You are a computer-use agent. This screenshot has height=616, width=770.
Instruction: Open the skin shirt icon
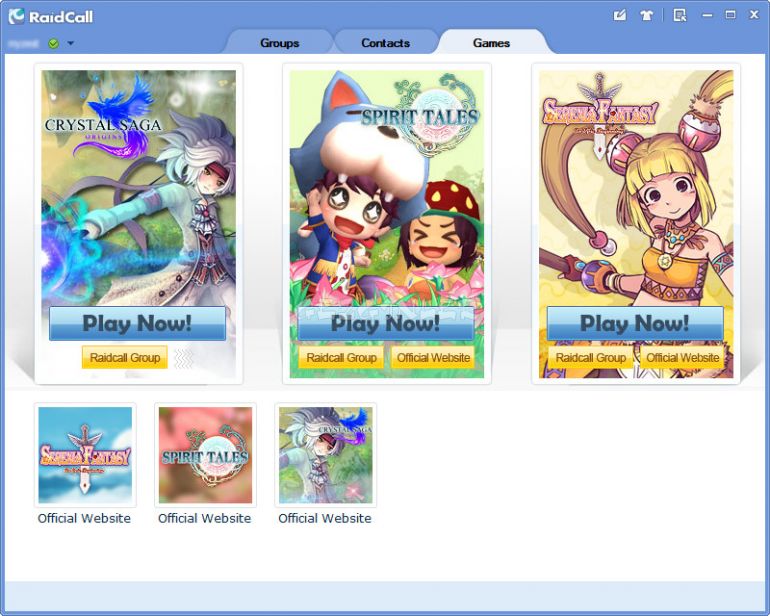(x=647, y=15)
